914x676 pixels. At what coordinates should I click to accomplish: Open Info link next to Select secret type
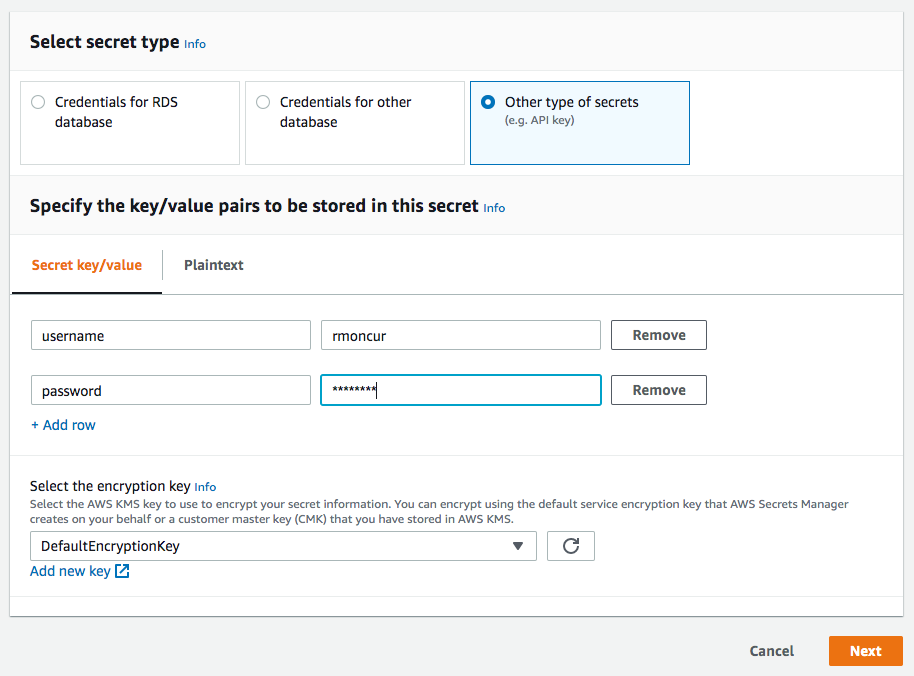(195, 44)
